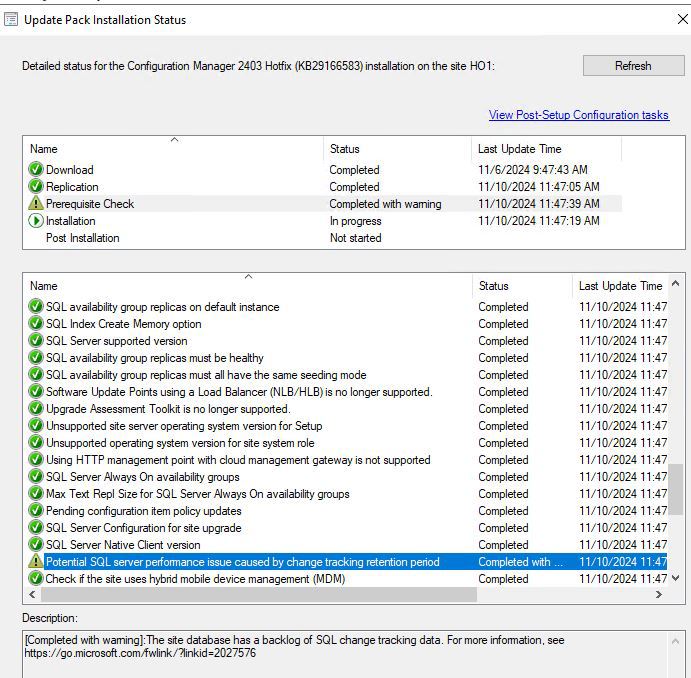The height and width of the screenshot is (678, 691).
Task: Click the dialog title bar window icon
Action: [11, 20]
